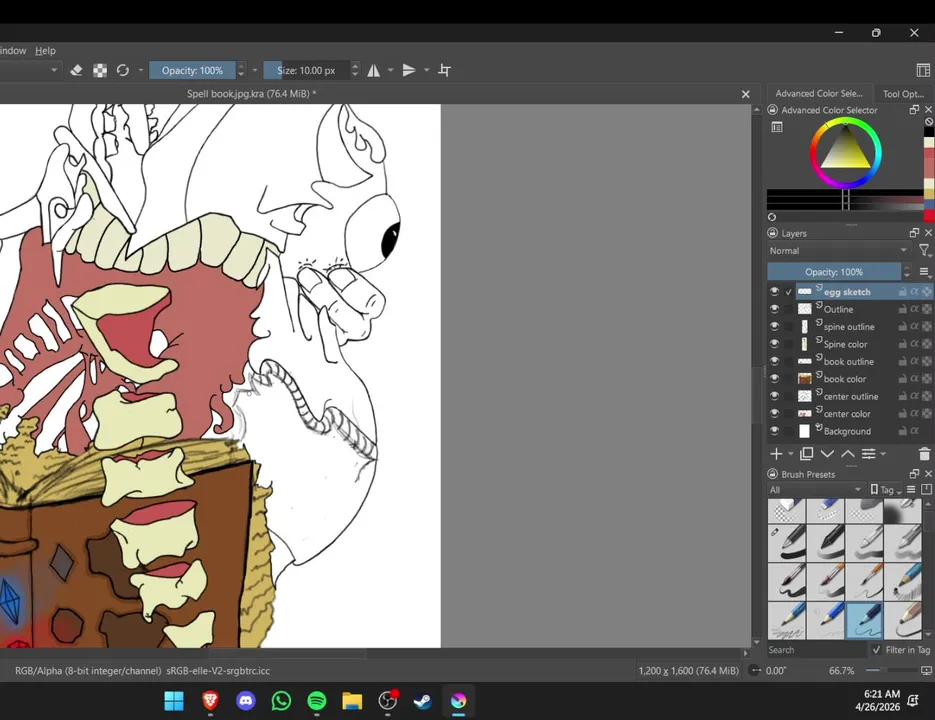Pick a color in the triangle selector
Viewport: 935px width, 720px height.
[x=846, y=152]
